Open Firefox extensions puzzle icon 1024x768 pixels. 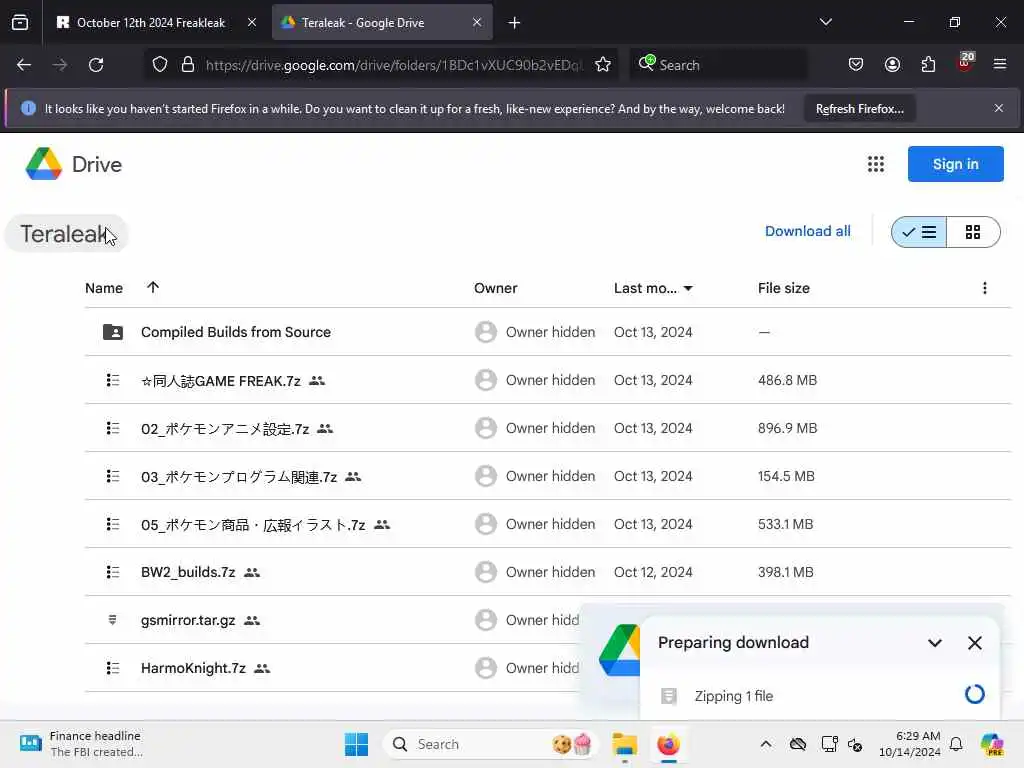click(x=928, y=65)
